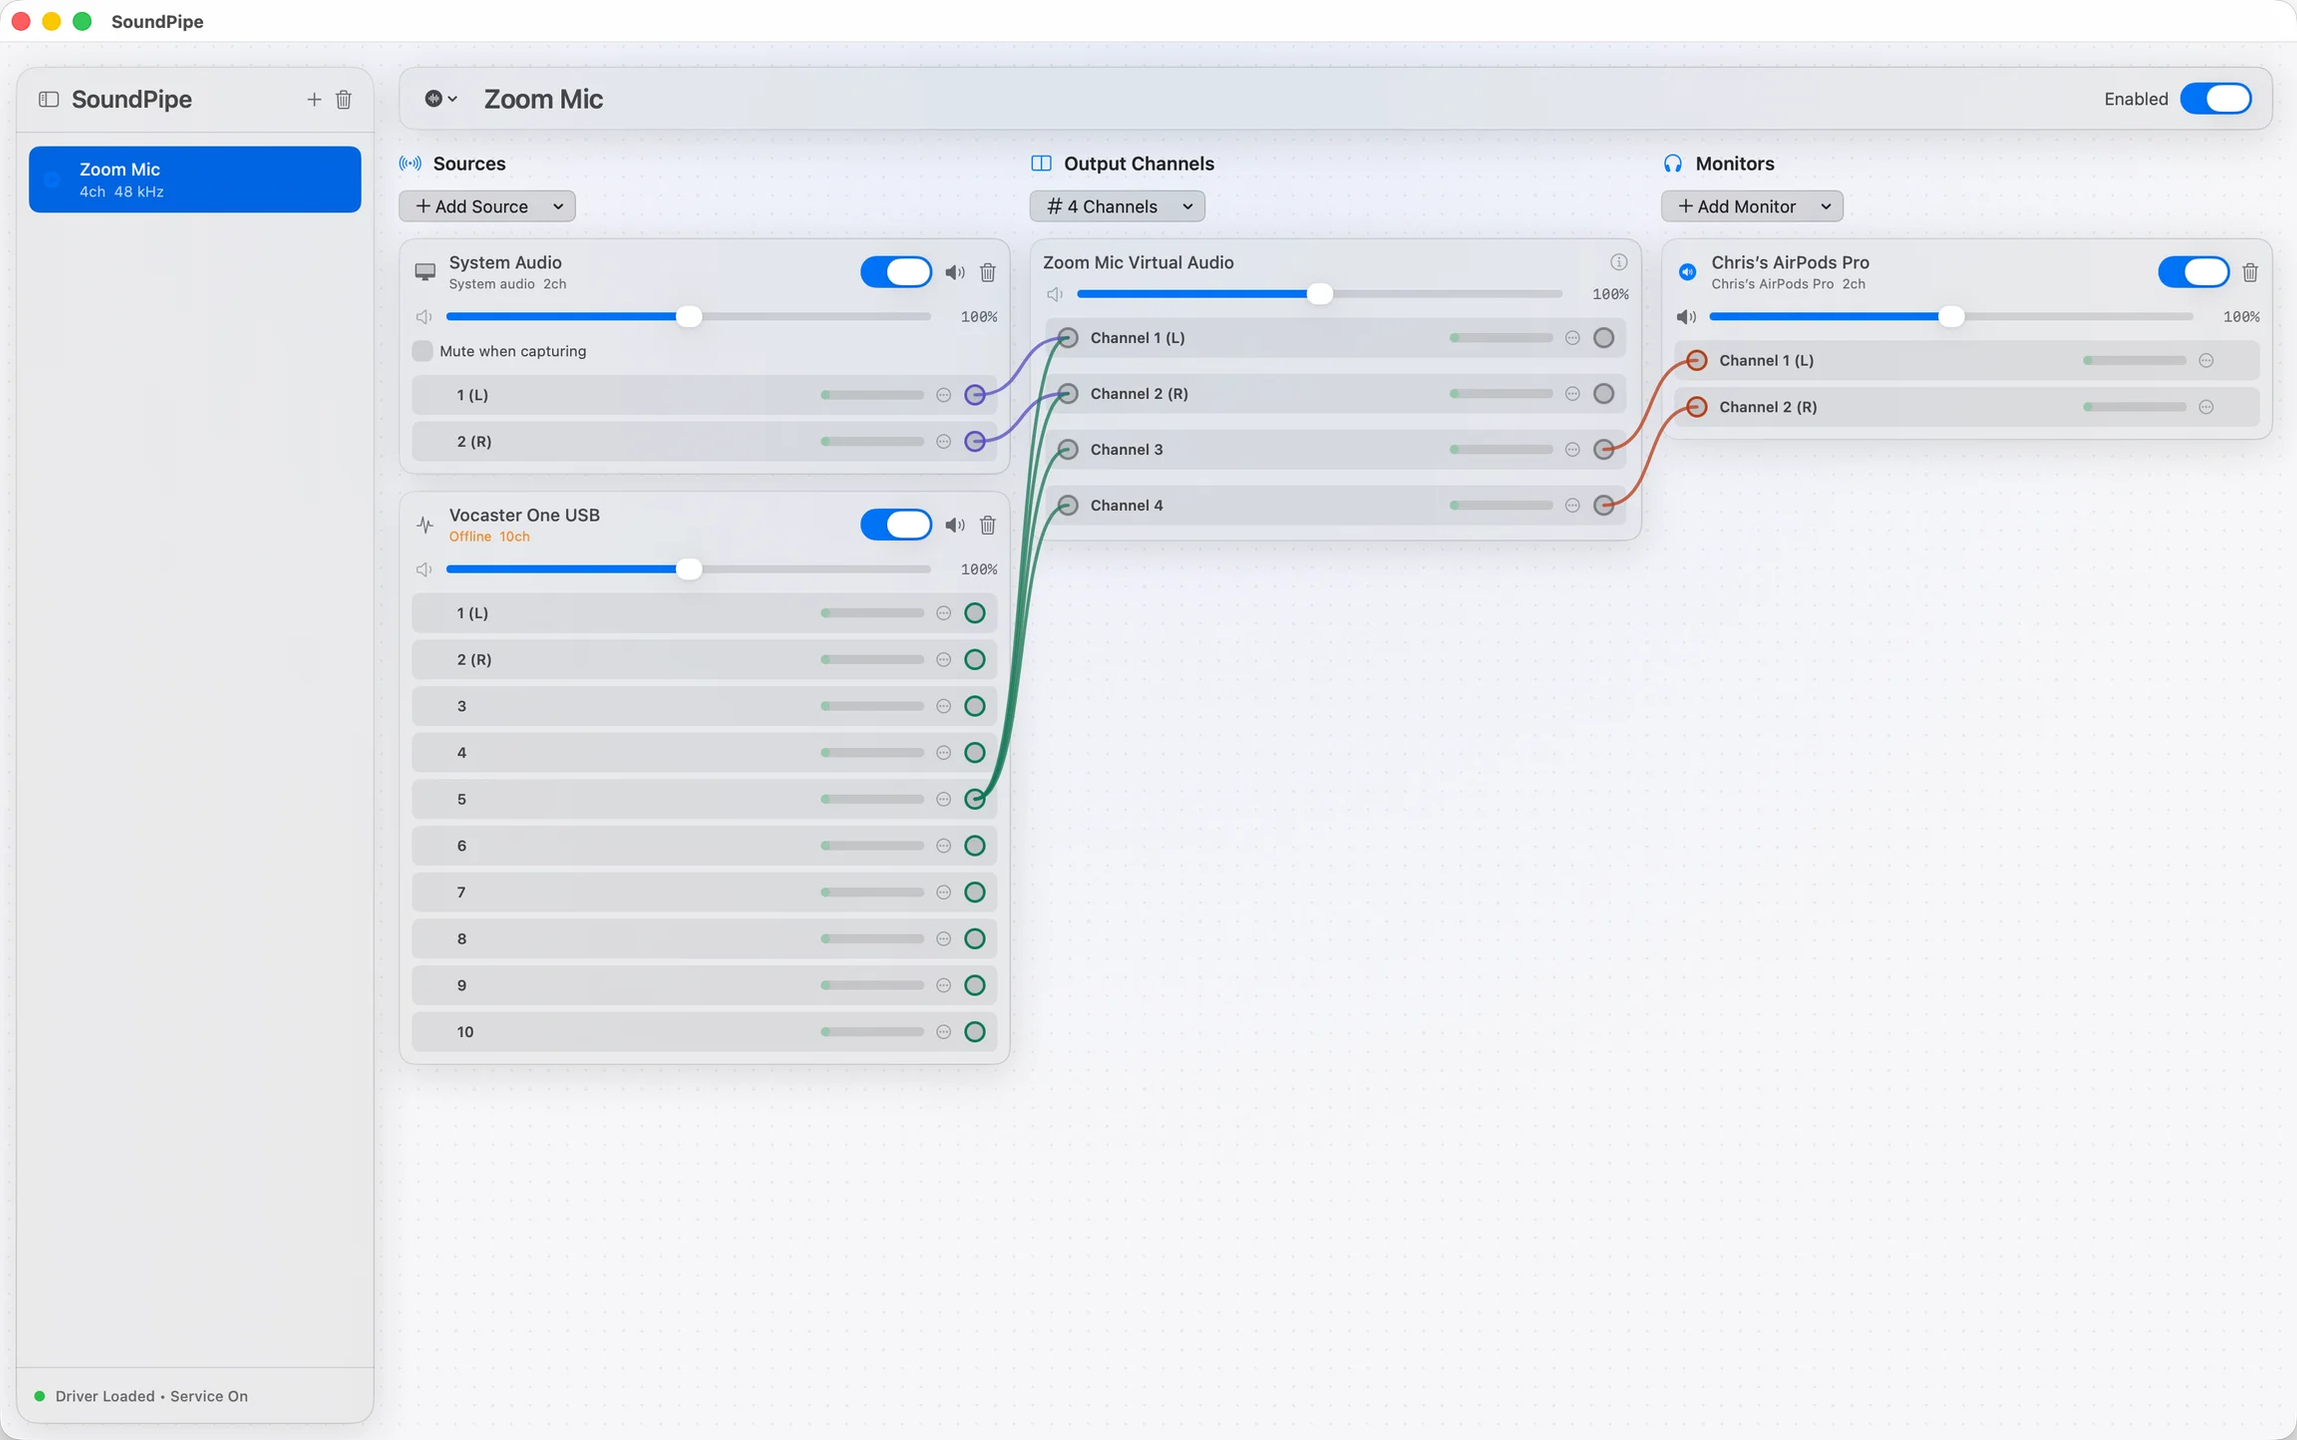Open the Add Source dropdown
Image resolution: width=2297 pixels, height=1440 pixels.
tap(488, 206)
